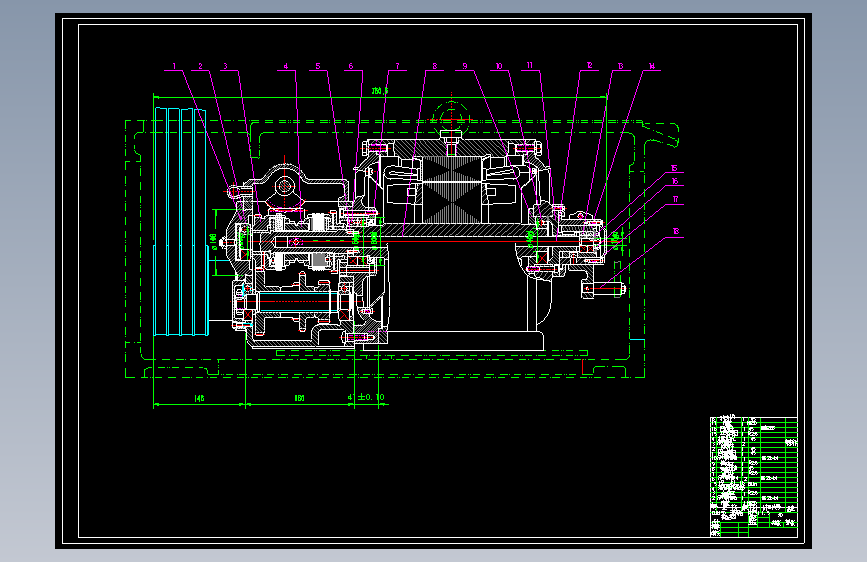Click the magenta callout number 6
This screenshot has height=562, width=867.
(x=351, y=66)
